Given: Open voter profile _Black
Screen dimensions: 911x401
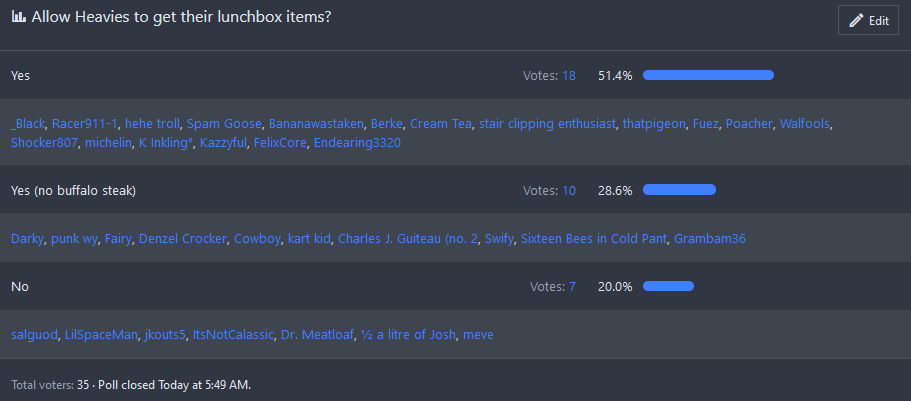Looking at the screenshot, I should (28, 124).
